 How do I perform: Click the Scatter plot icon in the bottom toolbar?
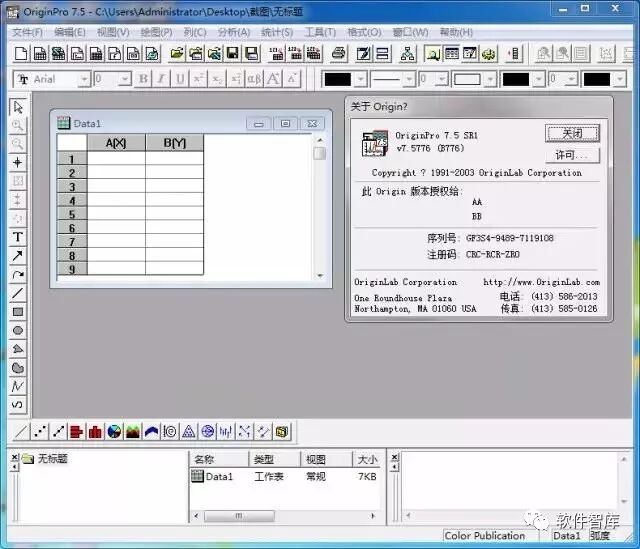pos(40,431)
